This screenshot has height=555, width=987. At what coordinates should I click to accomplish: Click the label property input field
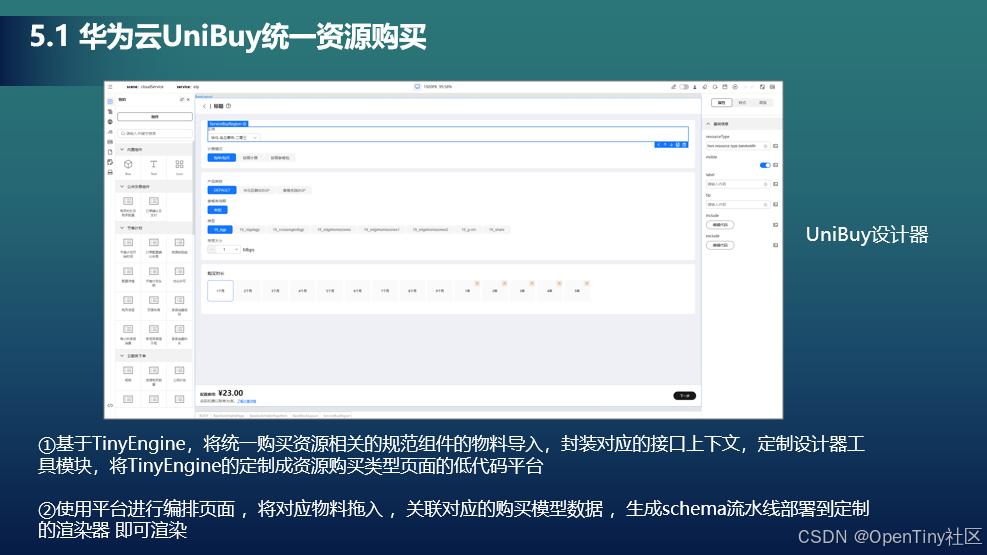(x=738, y=184)
